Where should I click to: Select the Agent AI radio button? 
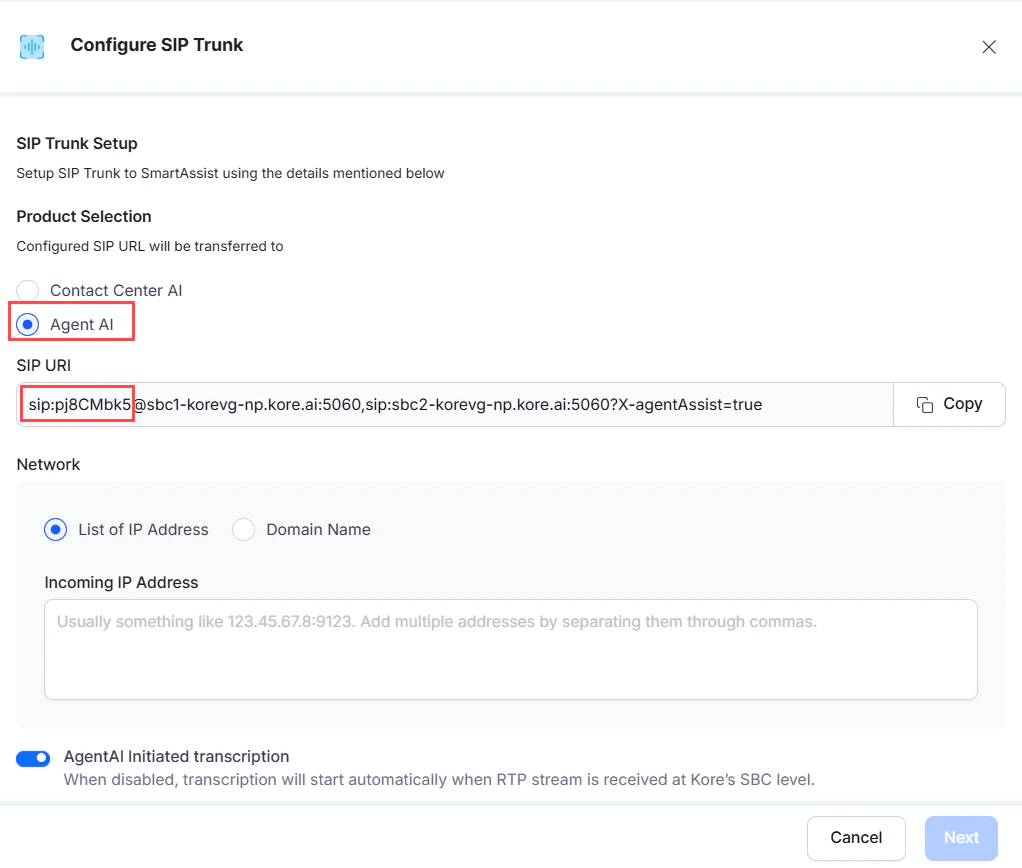[27, 322]
